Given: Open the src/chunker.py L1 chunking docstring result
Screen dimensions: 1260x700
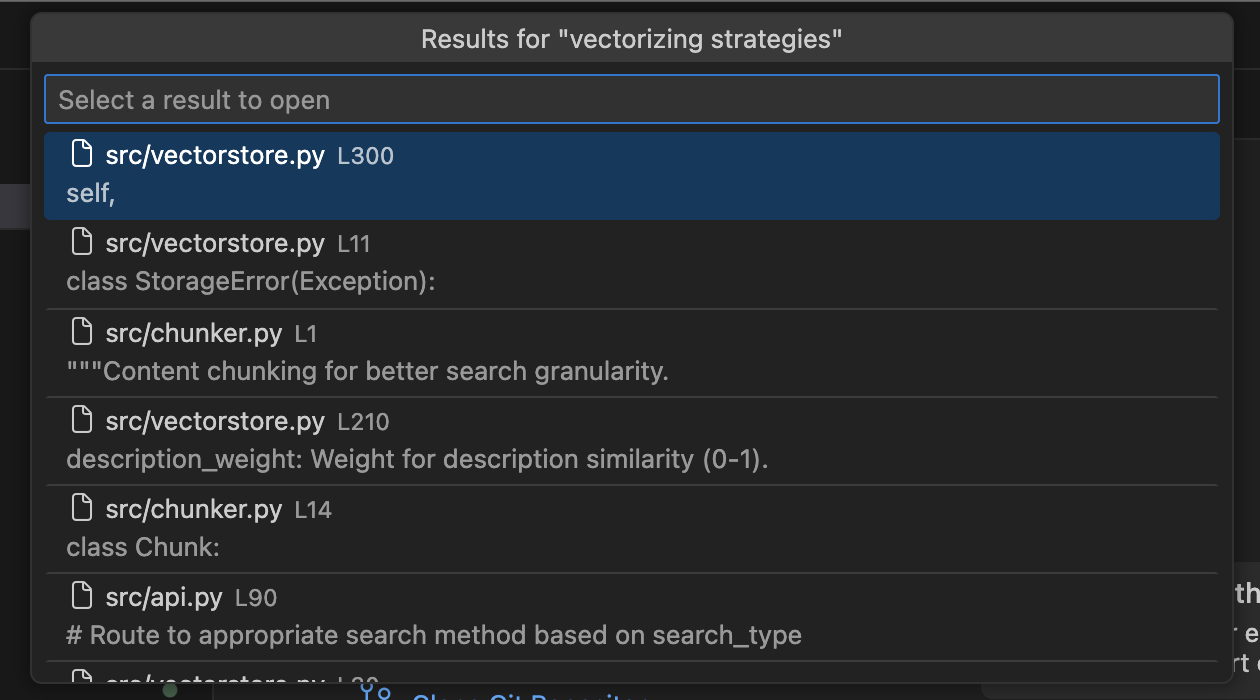Looking at the screenshot, I should 630,350.
